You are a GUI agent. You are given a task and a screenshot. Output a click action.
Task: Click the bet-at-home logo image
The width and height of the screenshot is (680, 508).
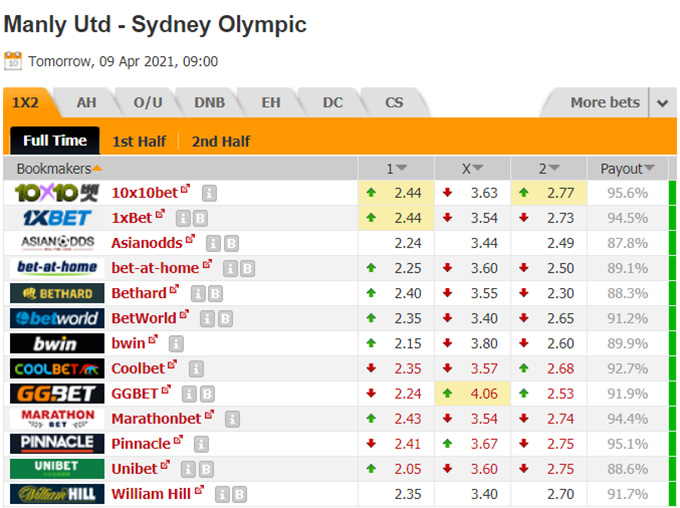[x=57, y=268]
